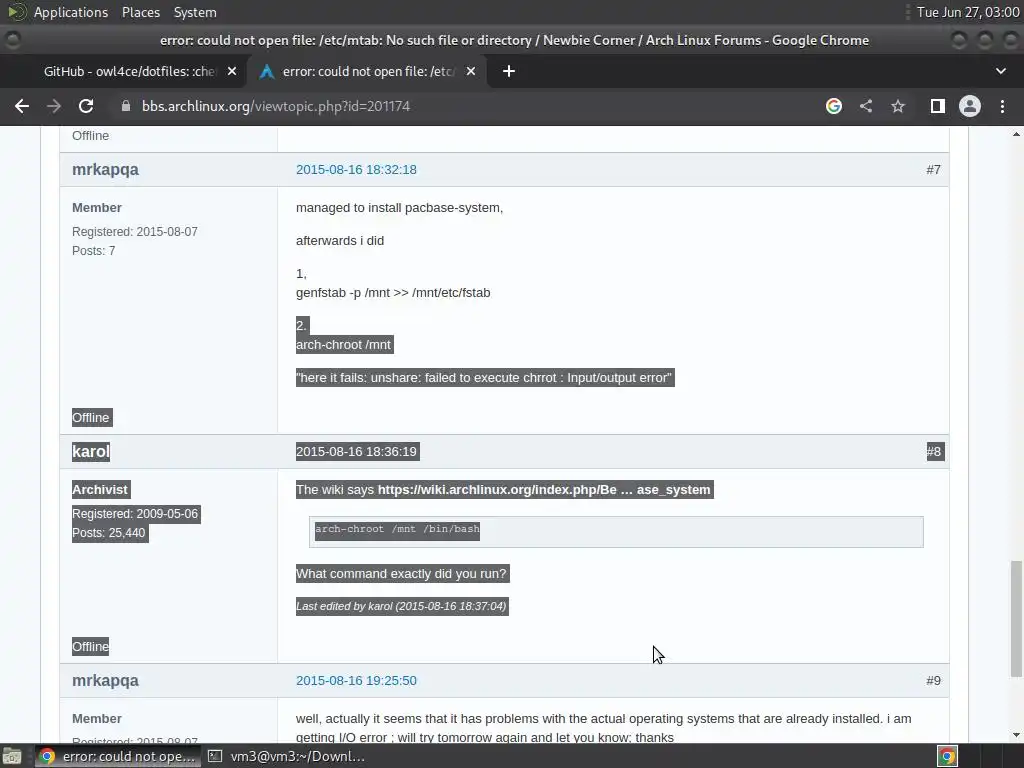Click text 'What command exactly did you run?'
The image size is (1024, 768).
401,574
